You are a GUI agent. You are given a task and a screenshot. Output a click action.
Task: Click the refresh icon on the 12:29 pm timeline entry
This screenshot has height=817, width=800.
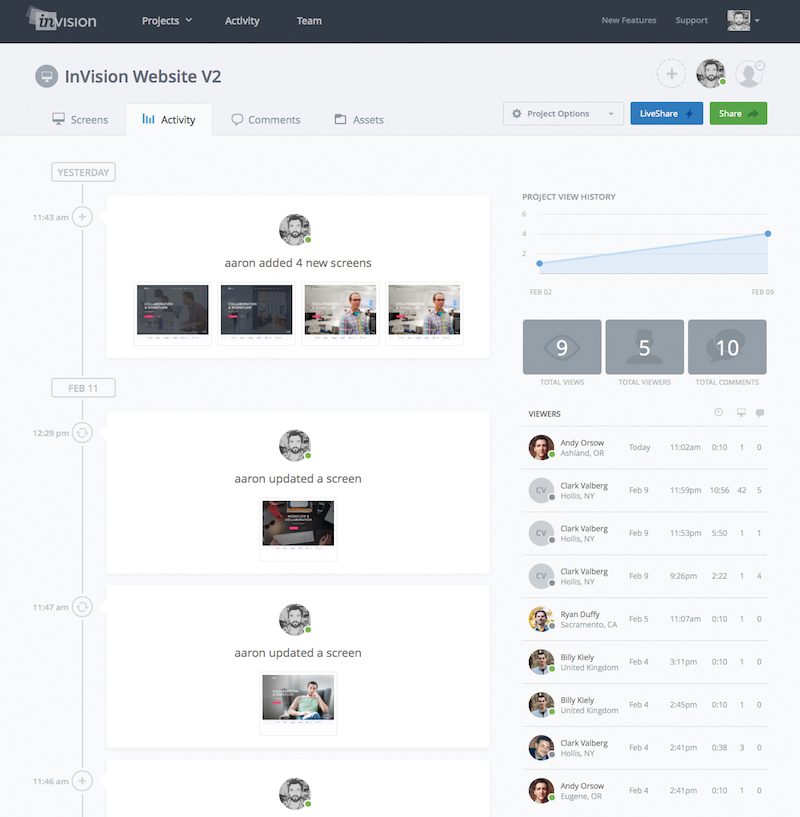(x=82, y=433)
